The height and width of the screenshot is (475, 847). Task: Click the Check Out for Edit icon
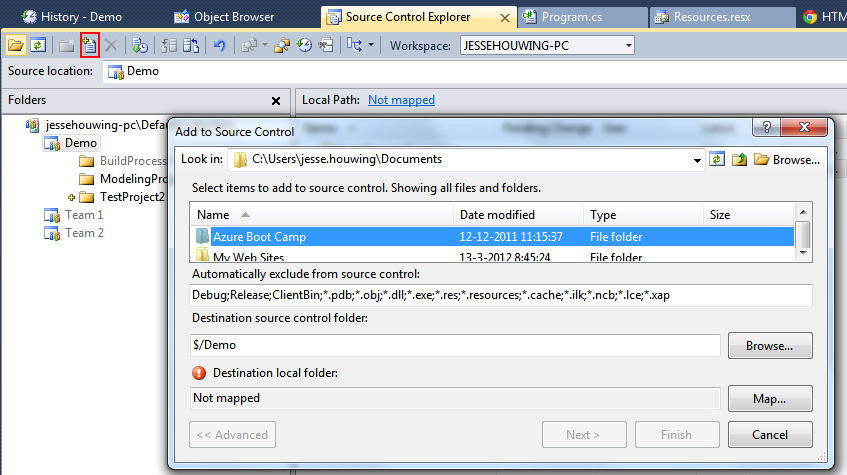[169, 45]
